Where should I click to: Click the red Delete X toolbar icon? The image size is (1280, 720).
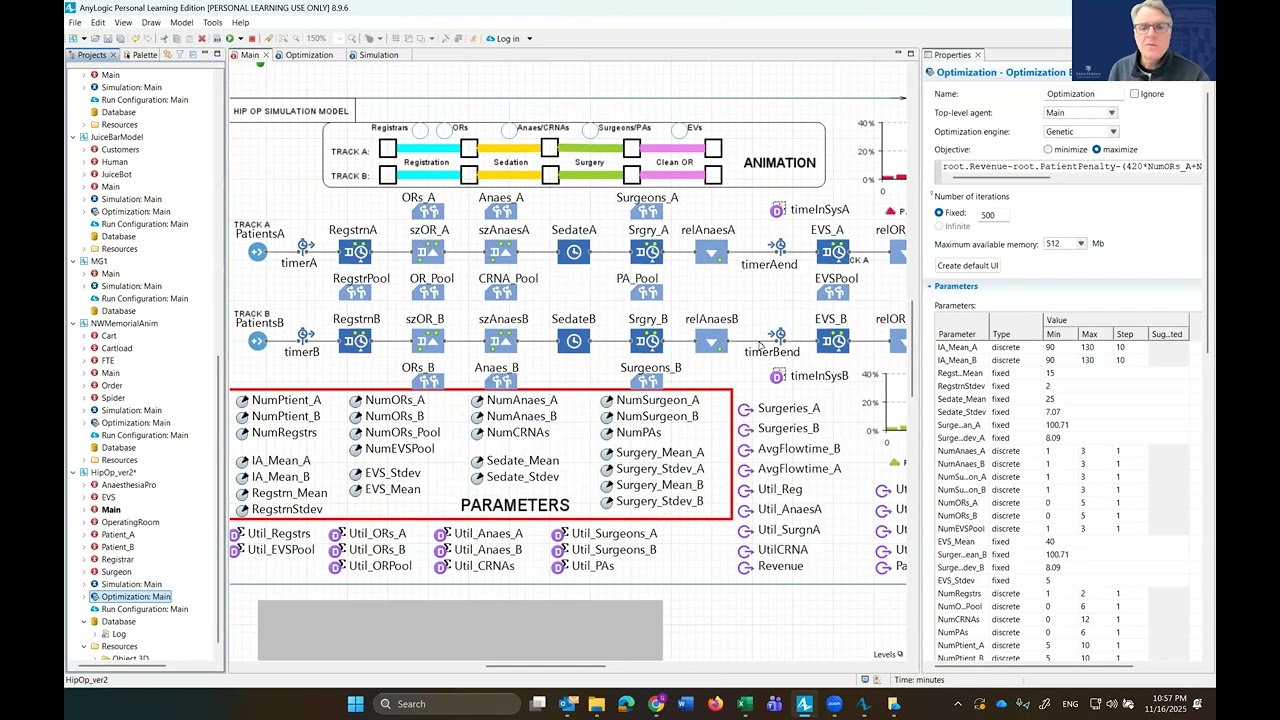click(202, 39)
